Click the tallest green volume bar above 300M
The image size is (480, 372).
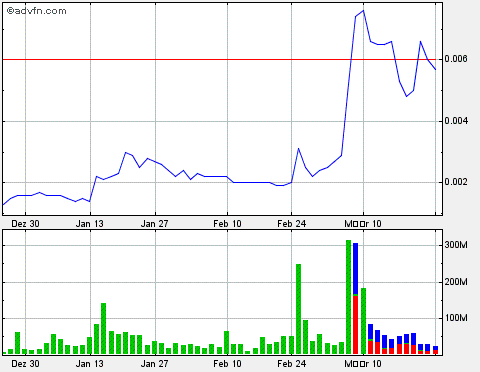pyautogui.click(x=349, y=297)
